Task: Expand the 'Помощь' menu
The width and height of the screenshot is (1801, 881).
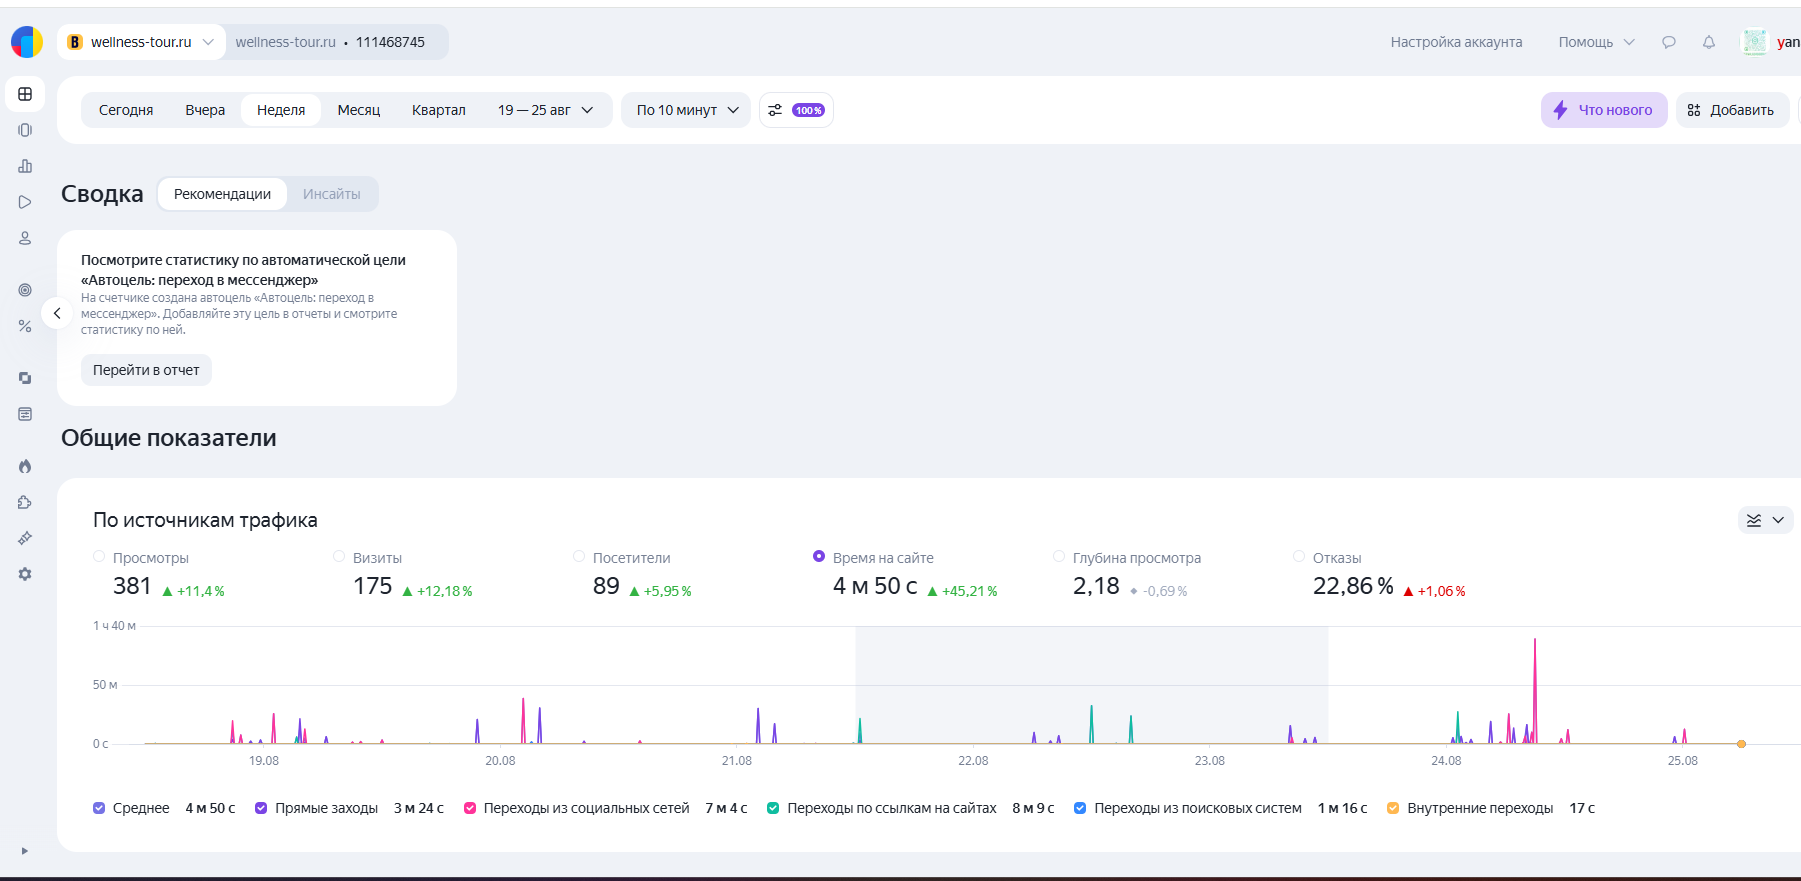Action: point(1596,42)
